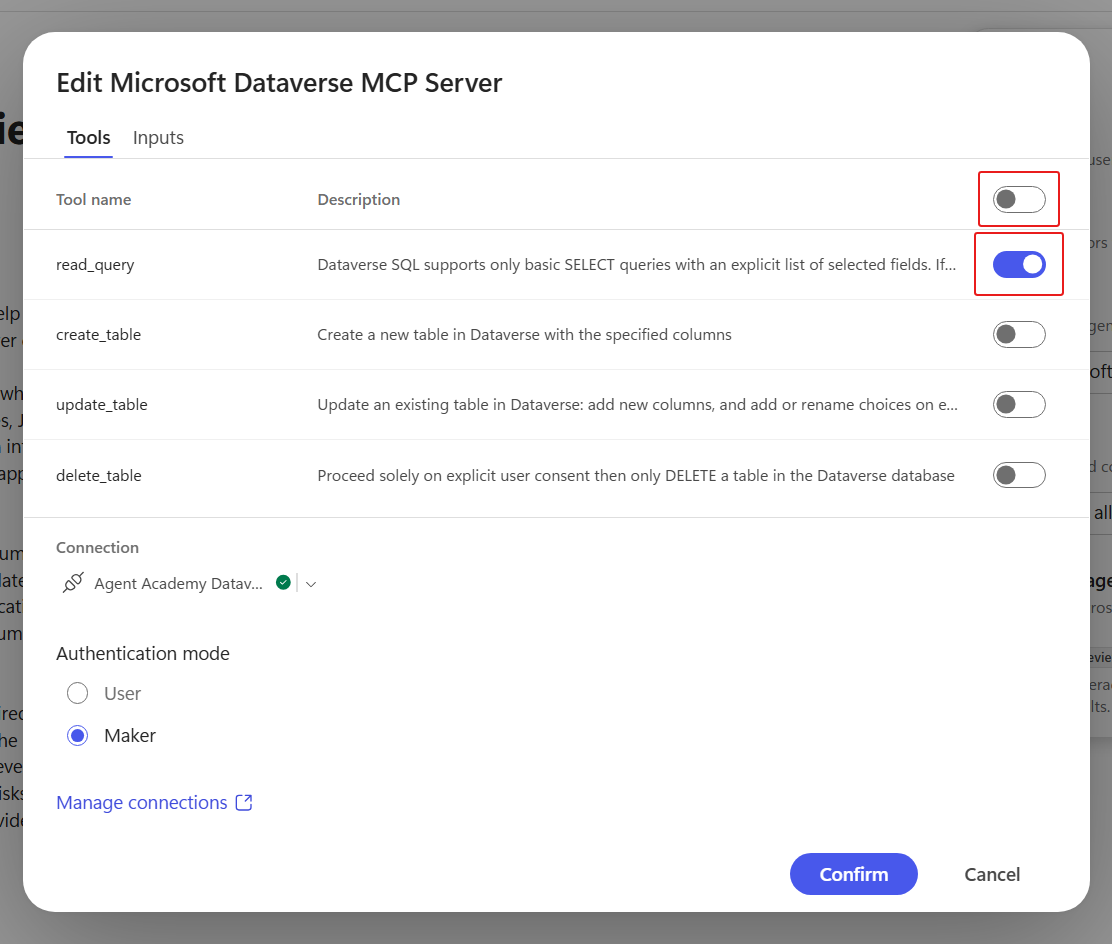The image size is (1112, 944).
Task: Cancel editing the MCP server
Action: [x=992, y=874]
